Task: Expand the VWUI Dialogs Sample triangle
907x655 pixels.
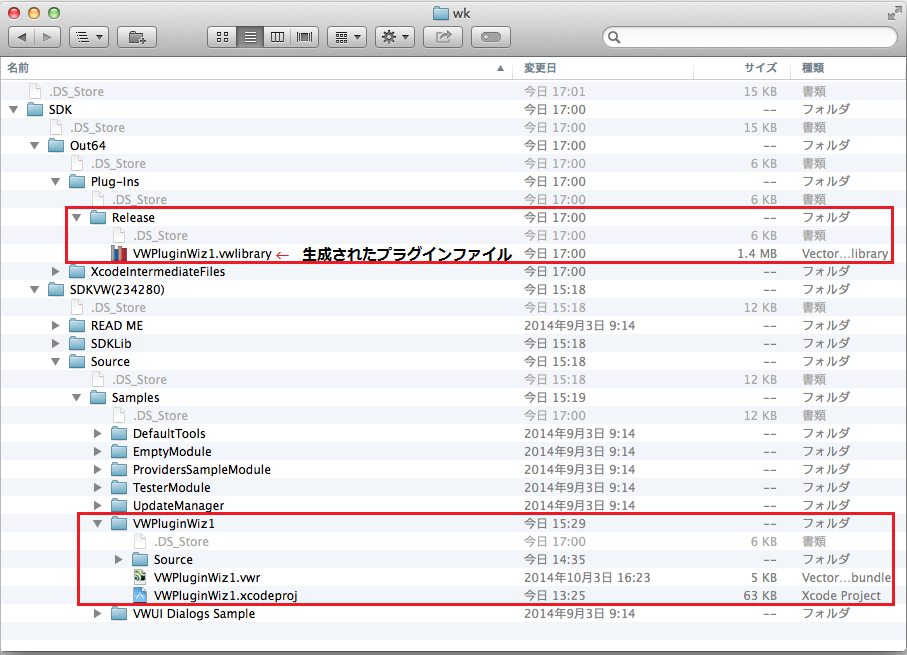Action: (x=98, y=614)
